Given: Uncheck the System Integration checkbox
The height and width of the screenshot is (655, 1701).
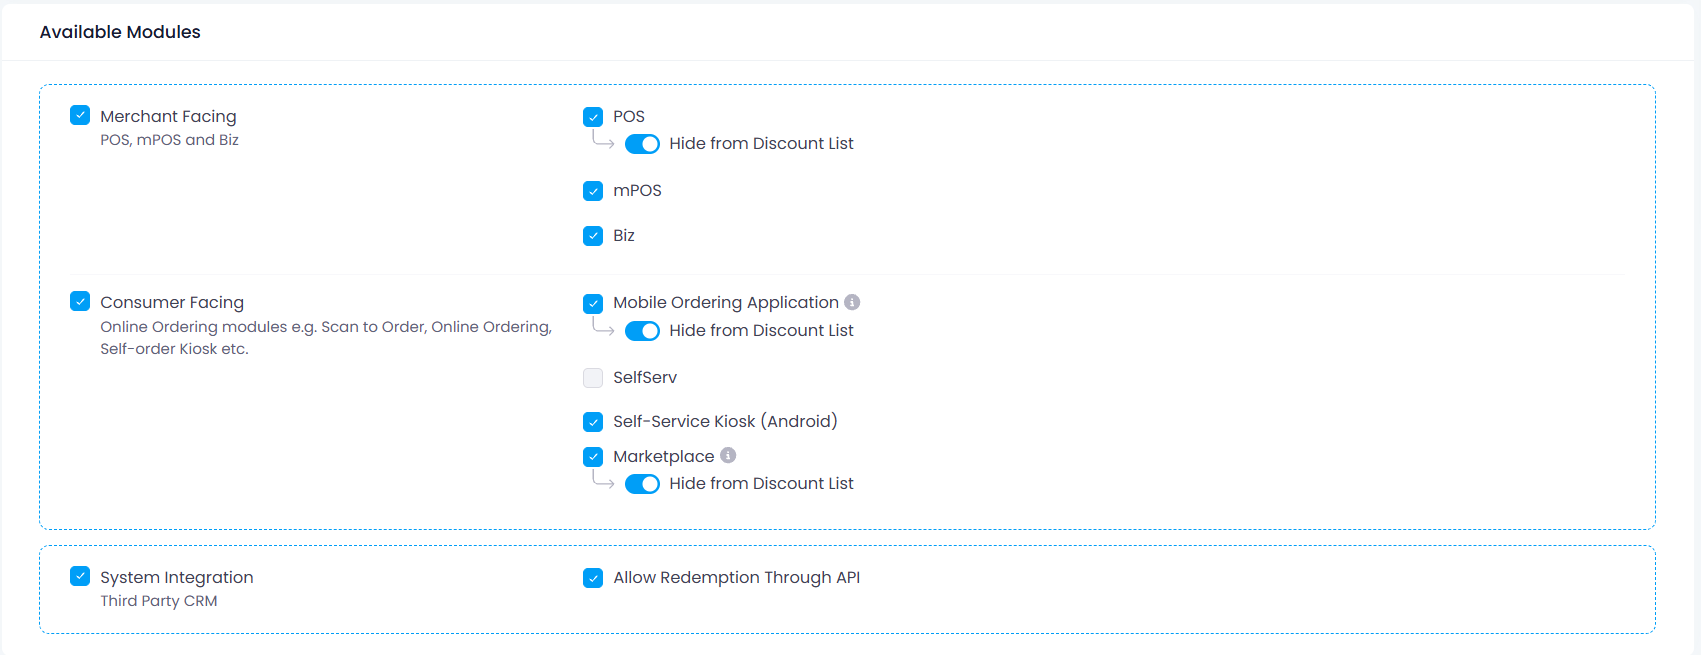Looking at the screenshot, I should click(80, 576).
